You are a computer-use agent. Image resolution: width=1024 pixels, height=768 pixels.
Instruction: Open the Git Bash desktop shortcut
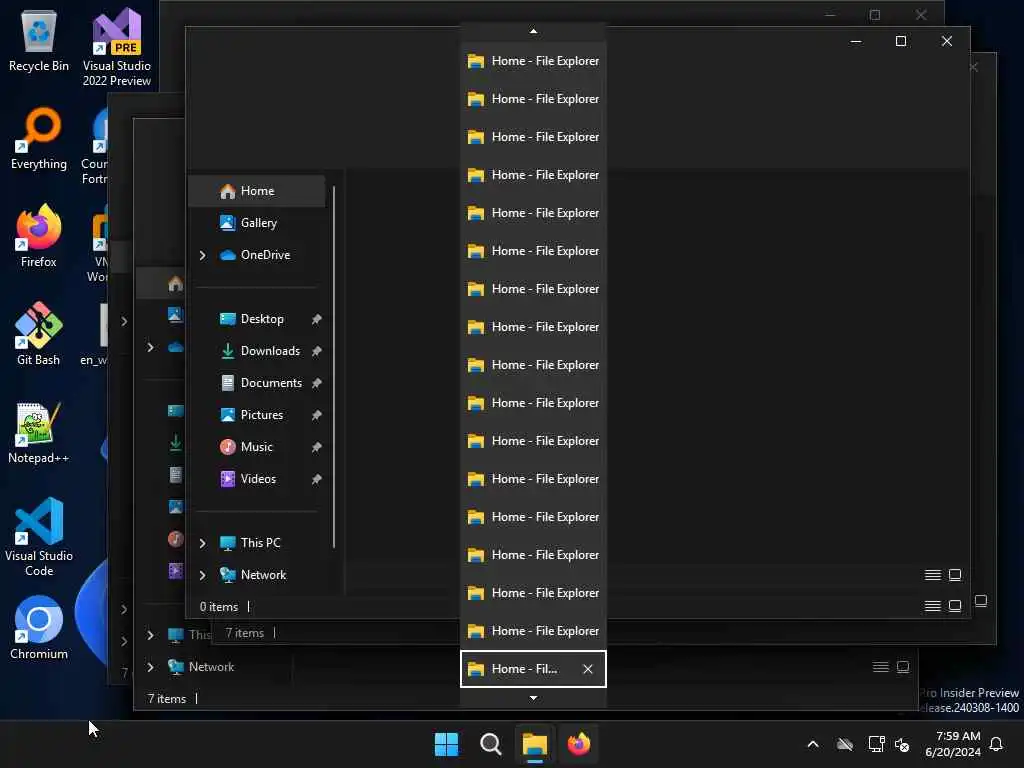39,334
